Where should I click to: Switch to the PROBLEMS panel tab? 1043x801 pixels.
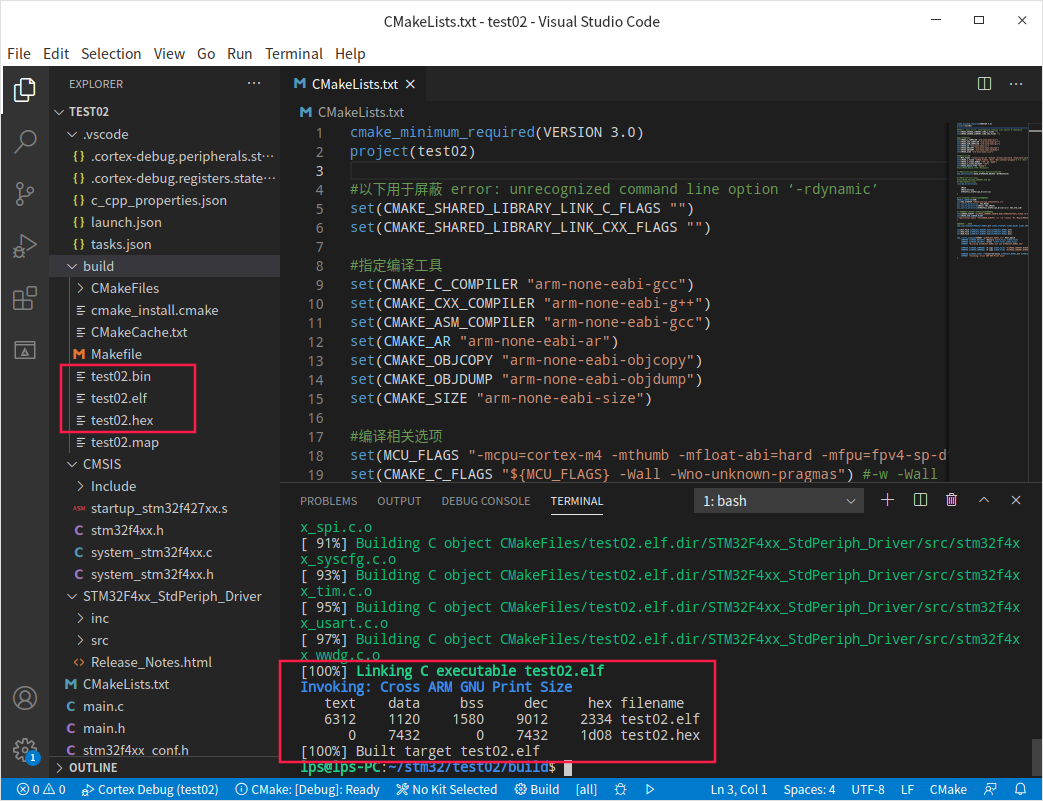[328, 500]
